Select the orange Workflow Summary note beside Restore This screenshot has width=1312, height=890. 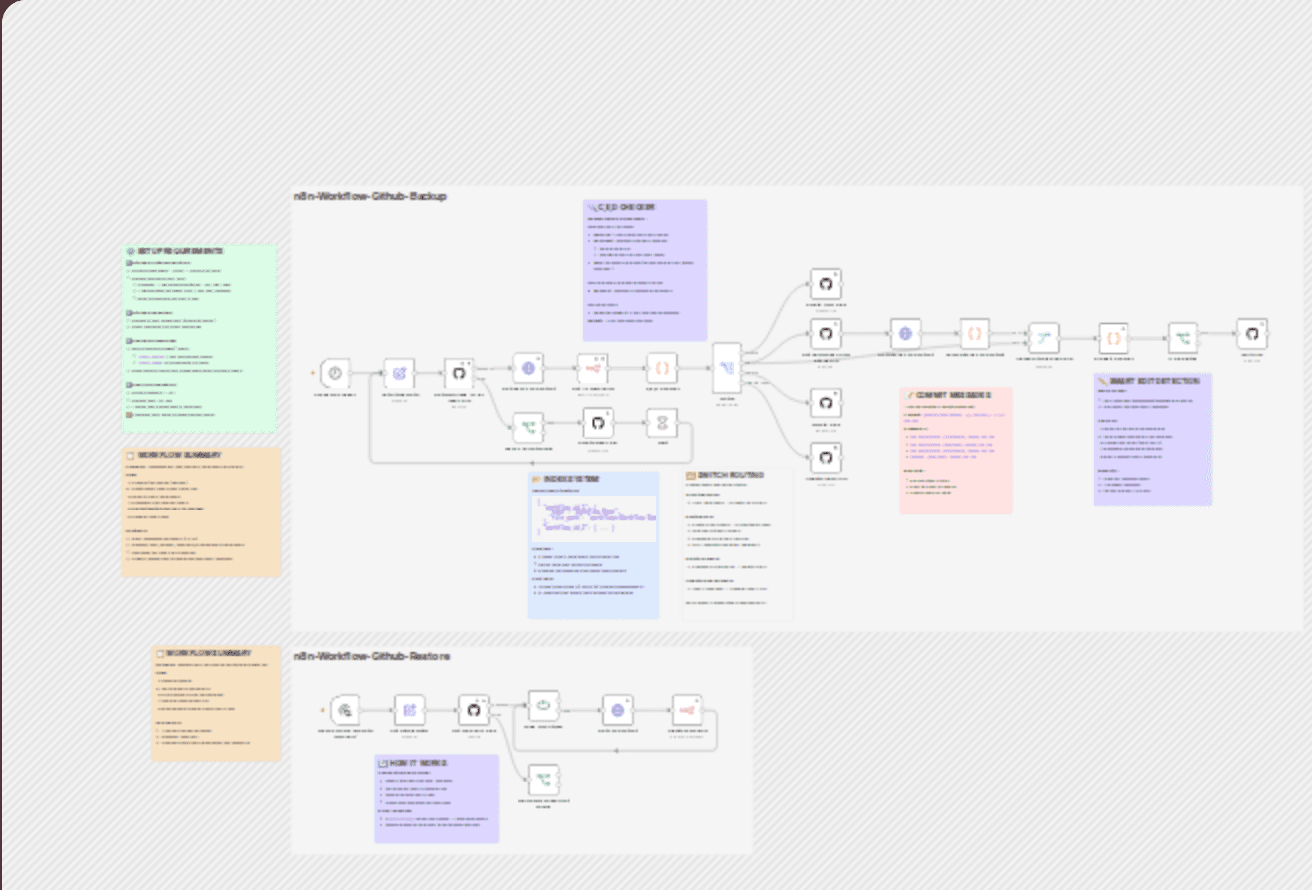(x=216, y=703)
